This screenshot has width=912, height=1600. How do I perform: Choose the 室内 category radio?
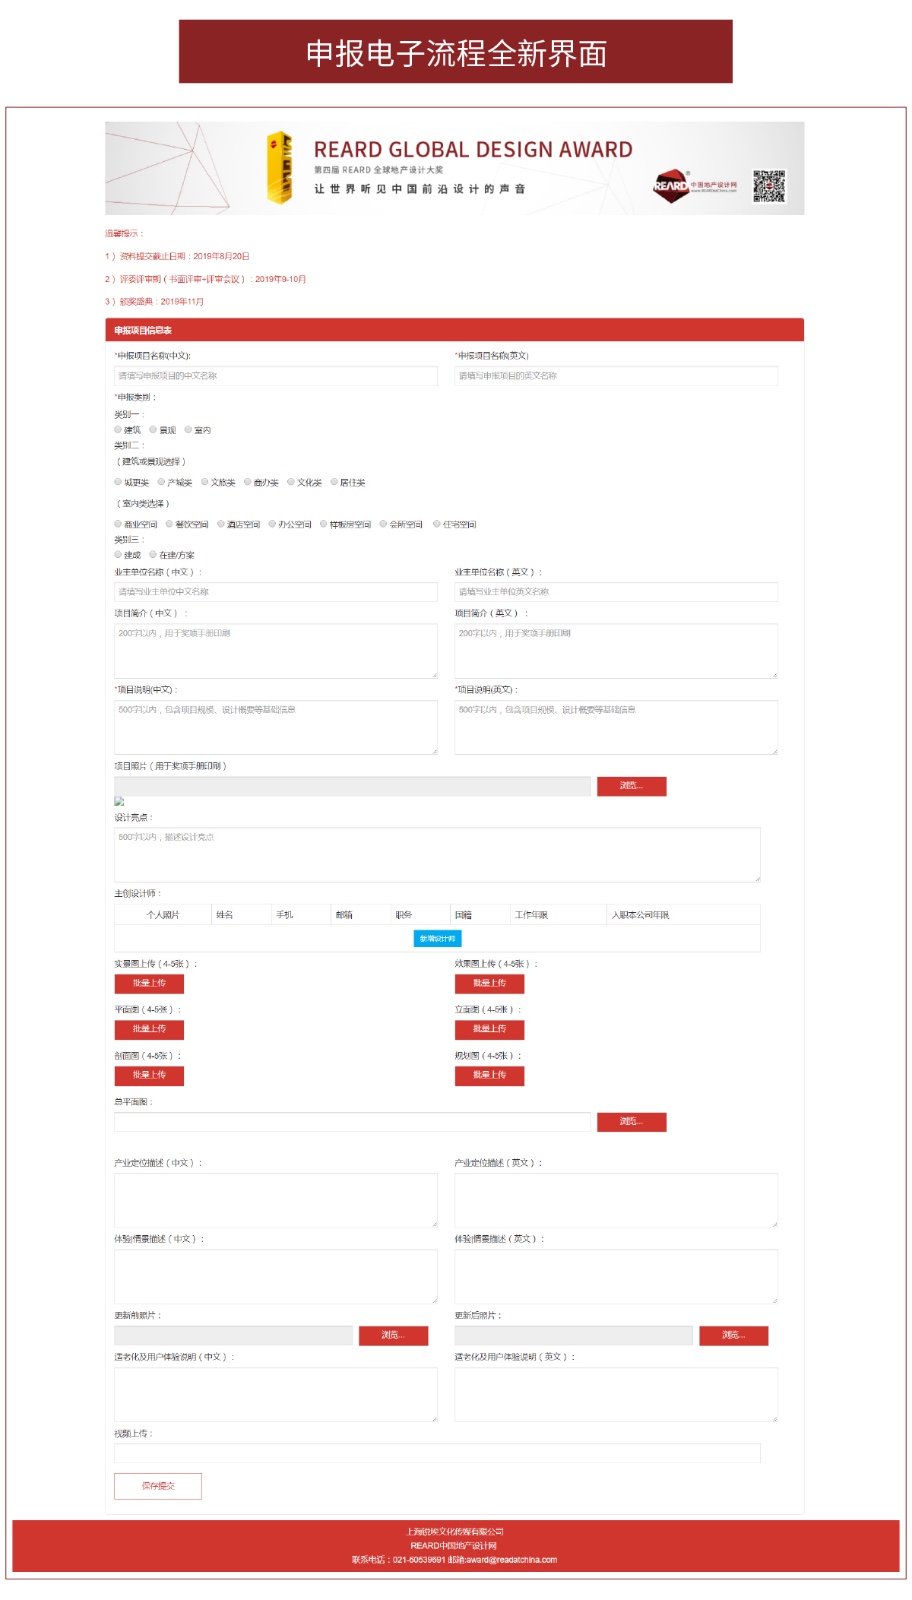tap(188, 430)
